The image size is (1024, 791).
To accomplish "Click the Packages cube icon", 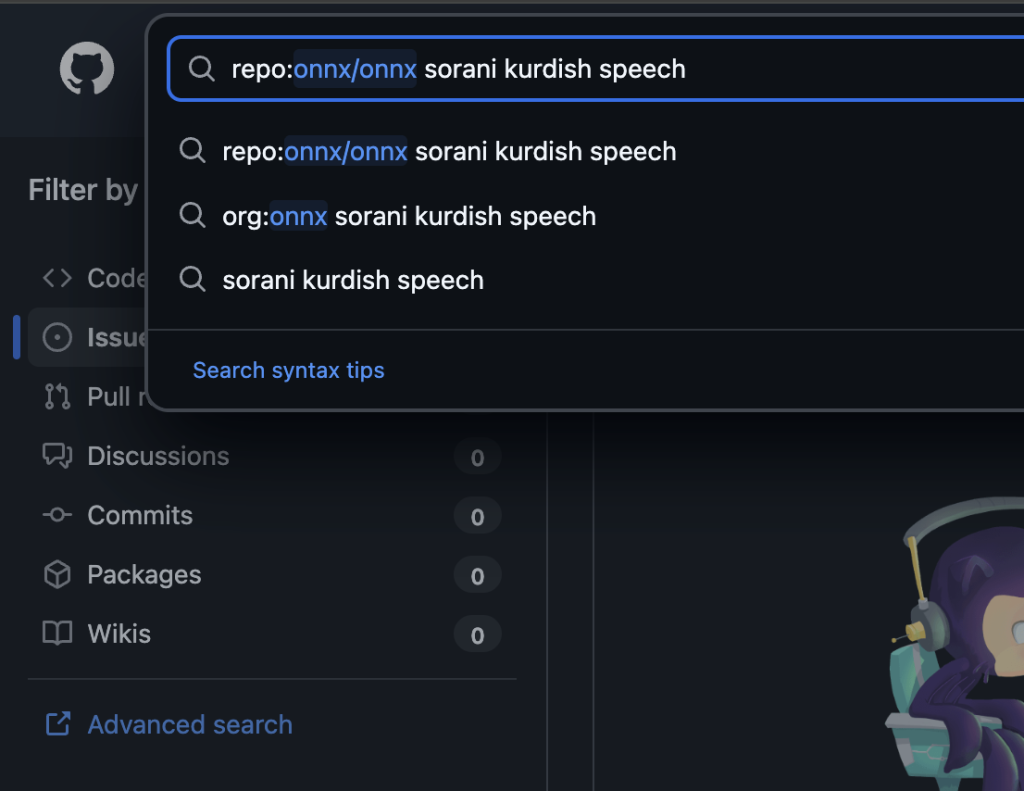I will click(x=57, y=575).
